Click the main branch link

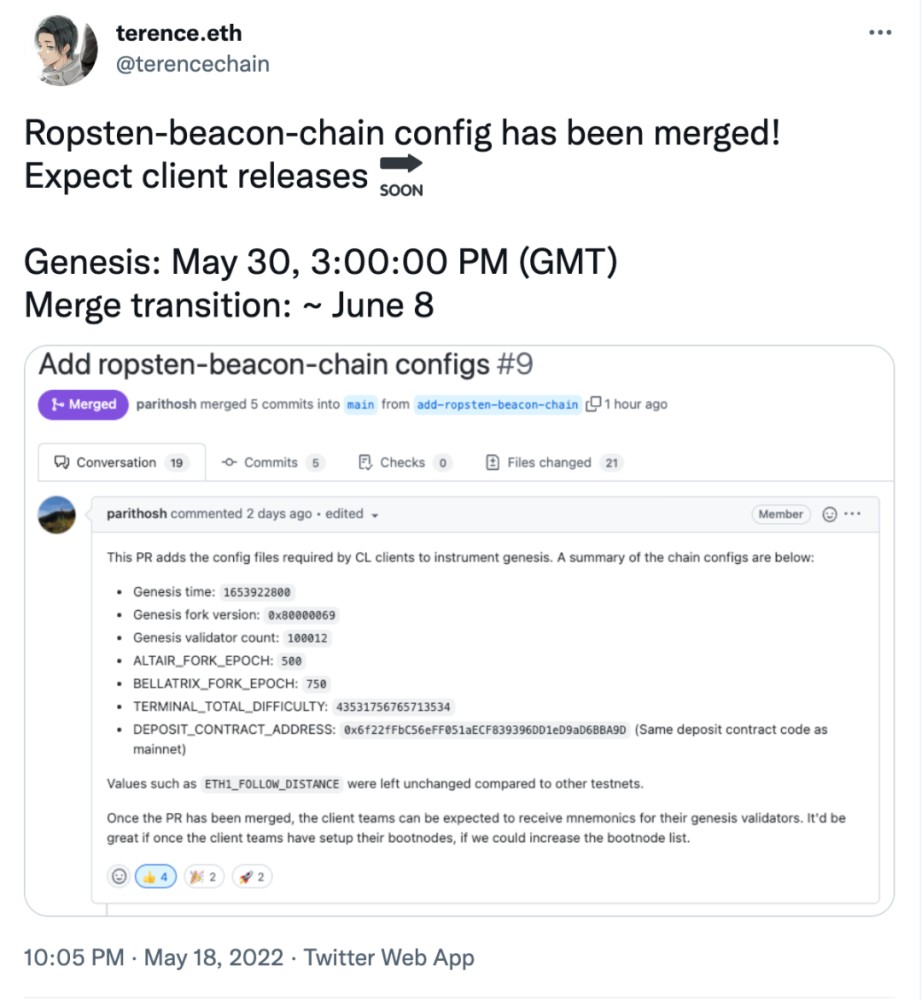[x=361, y=404]
